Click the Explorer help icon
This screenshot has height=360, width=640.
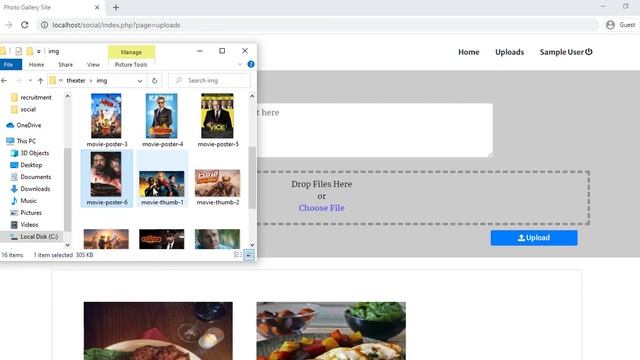[251, 64]
